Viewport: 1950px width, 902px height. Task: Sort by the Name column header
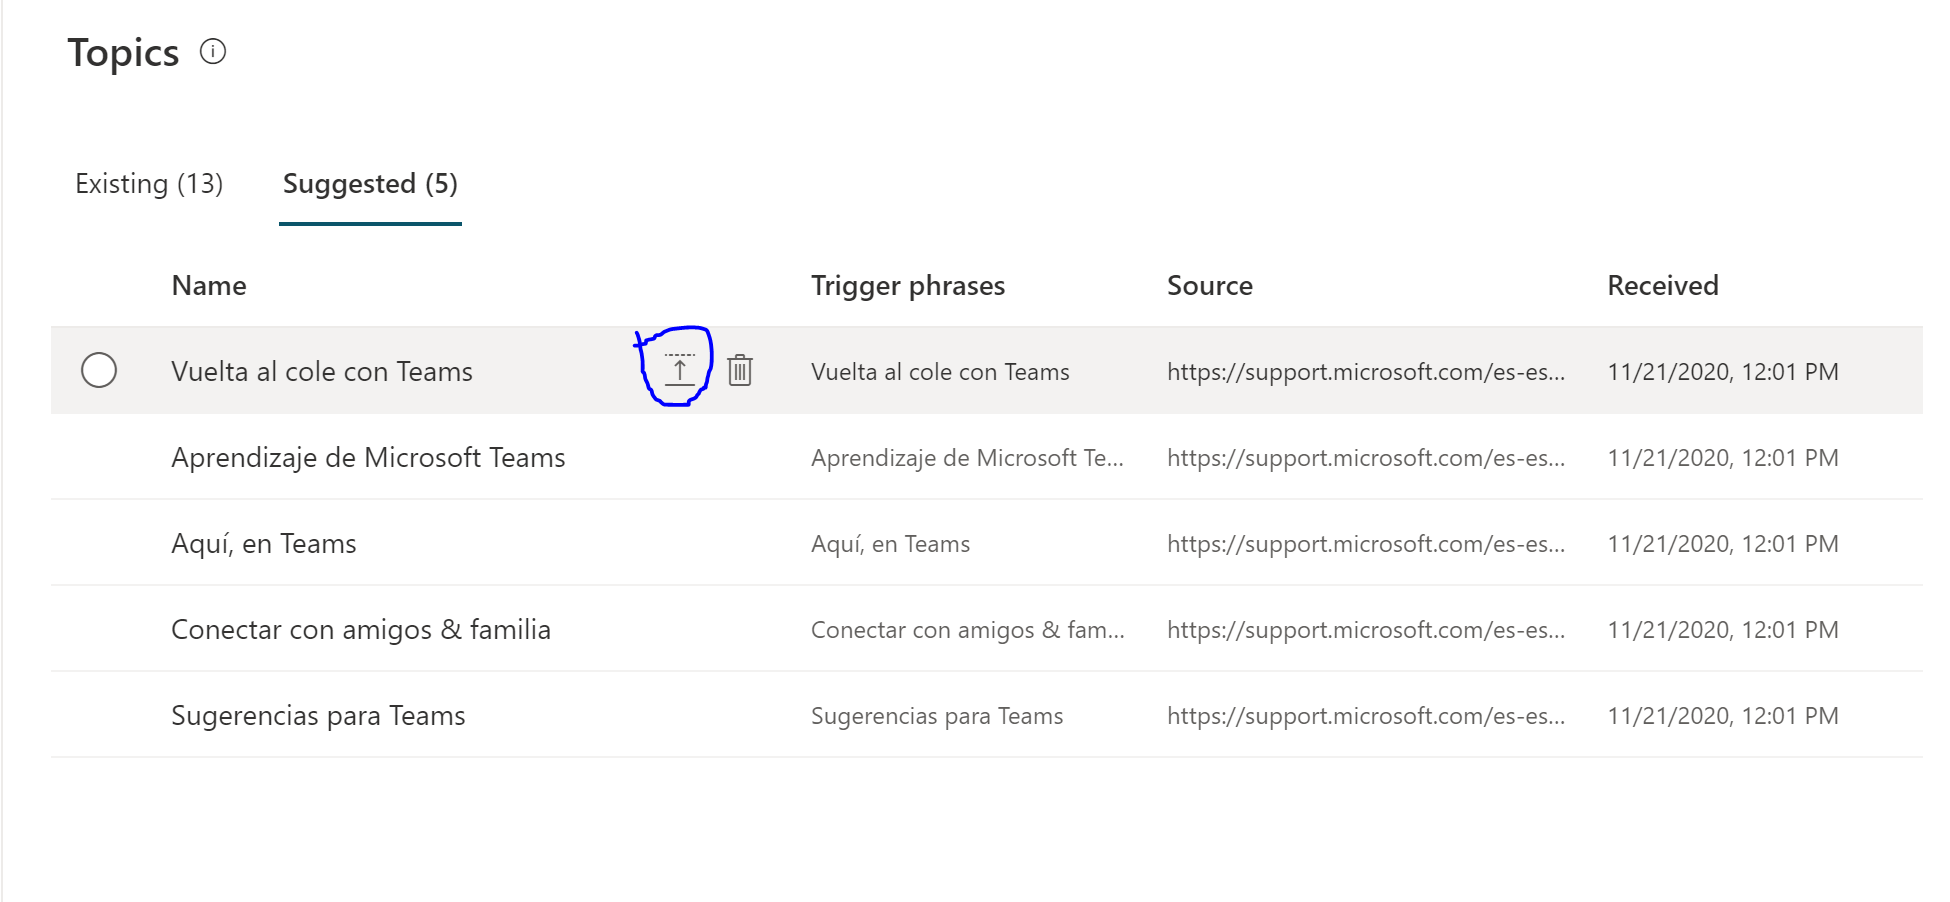coord(209,286)
